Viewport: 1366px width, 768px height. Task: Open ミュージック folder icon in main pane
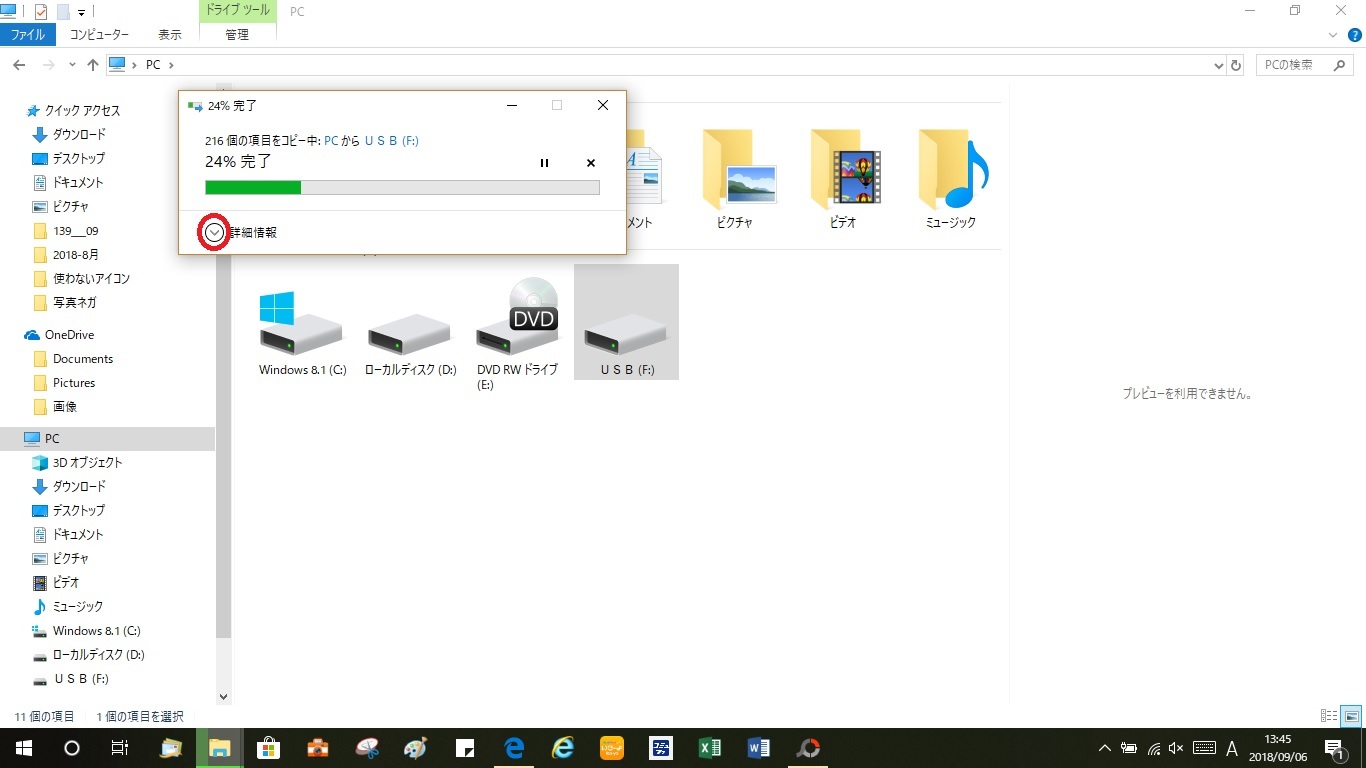click(x=951, y=181)
